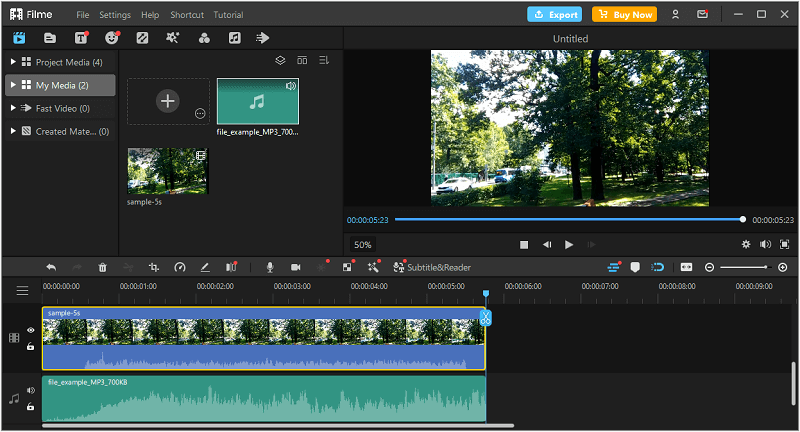Open the Effects tab icon
Viewport: 800px width, 432px height.
[142, 38]
